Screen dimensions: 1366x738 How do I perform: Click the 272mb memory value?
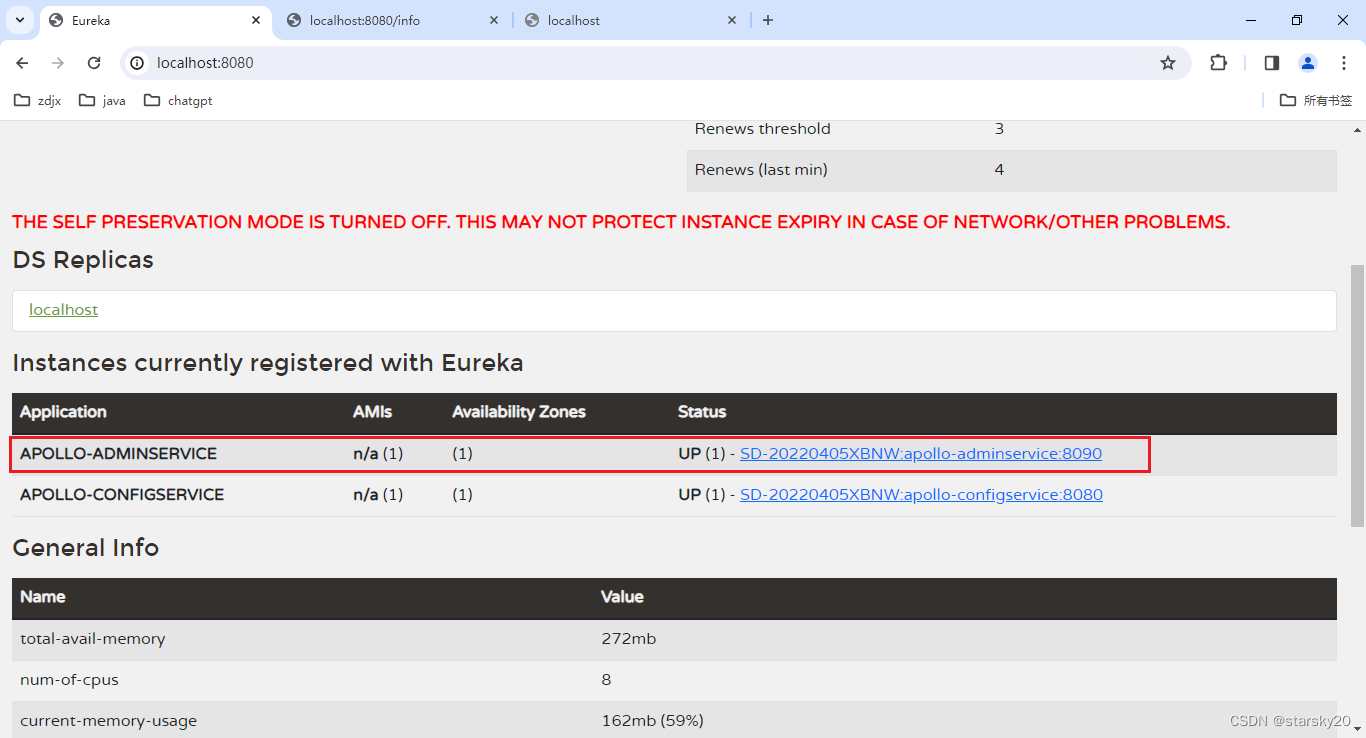tap(629, 639)
